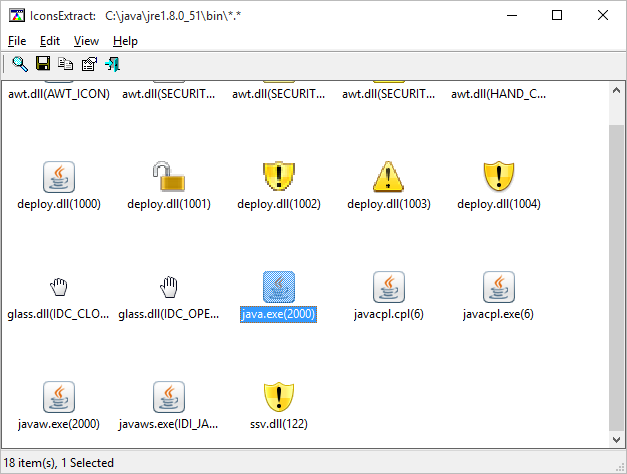Image resolution: width=627 pixels, height=474 pixels.
Task: Open Properties from the toolbar icon
Action: tap(89, 64)
